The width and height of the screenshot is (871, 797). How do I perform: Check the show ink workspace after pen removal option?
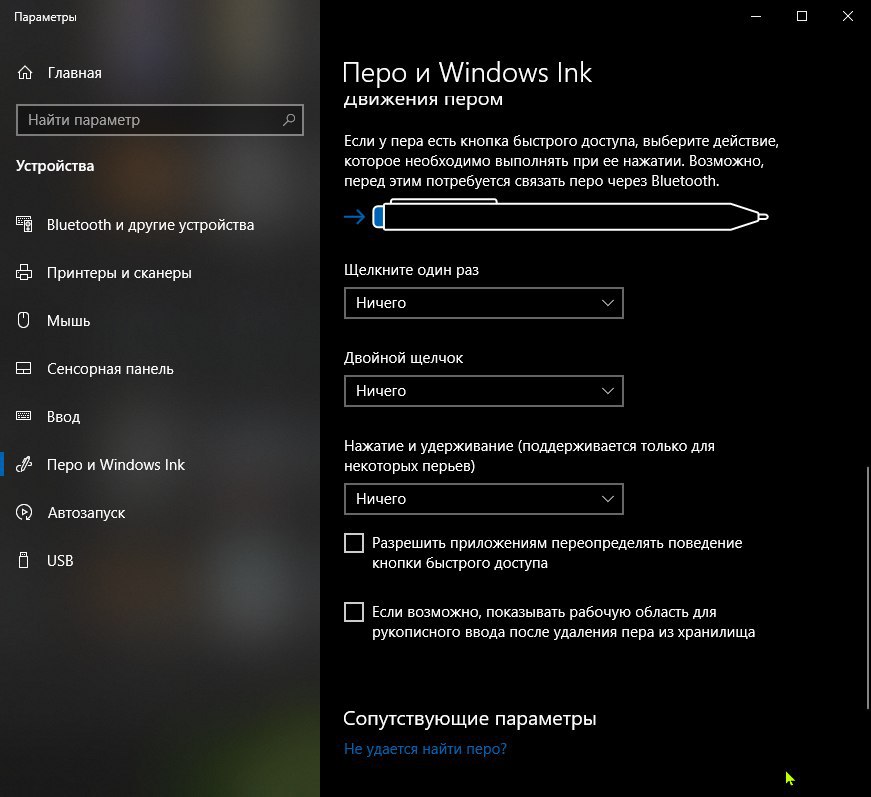tap(354, 612)
